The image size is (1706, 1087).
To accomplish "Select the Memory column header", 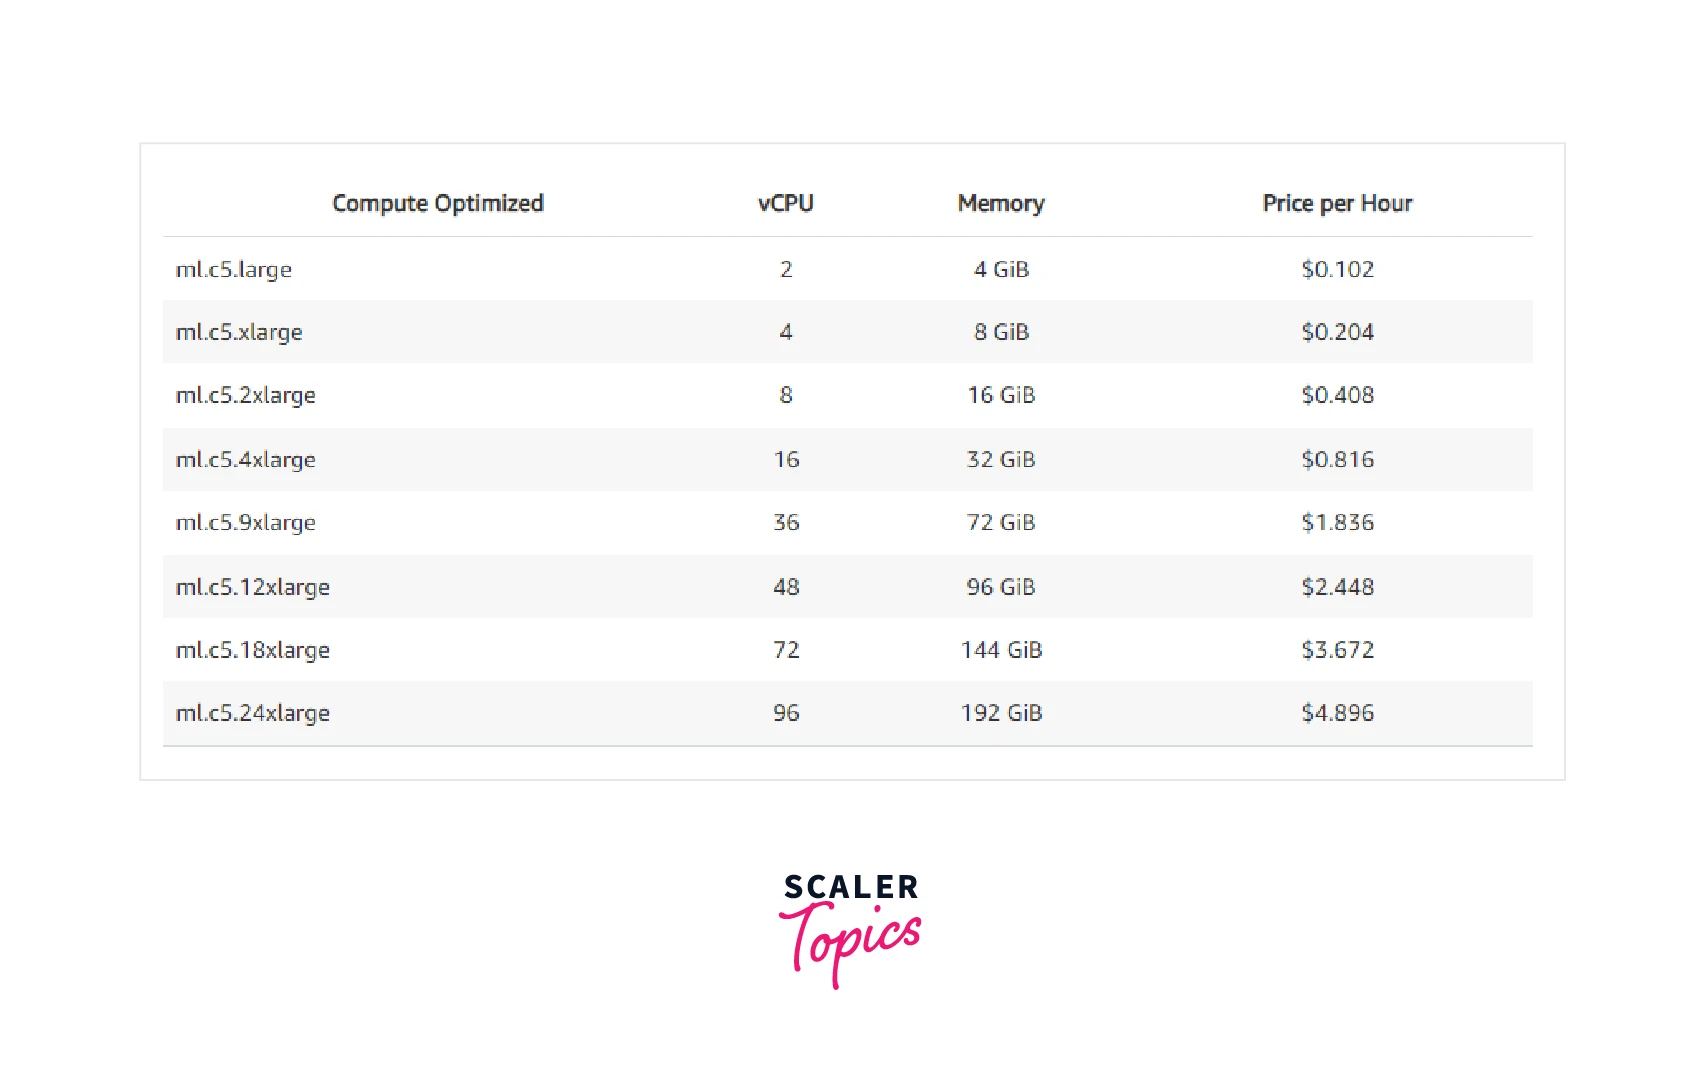I will click(1000, 203).
